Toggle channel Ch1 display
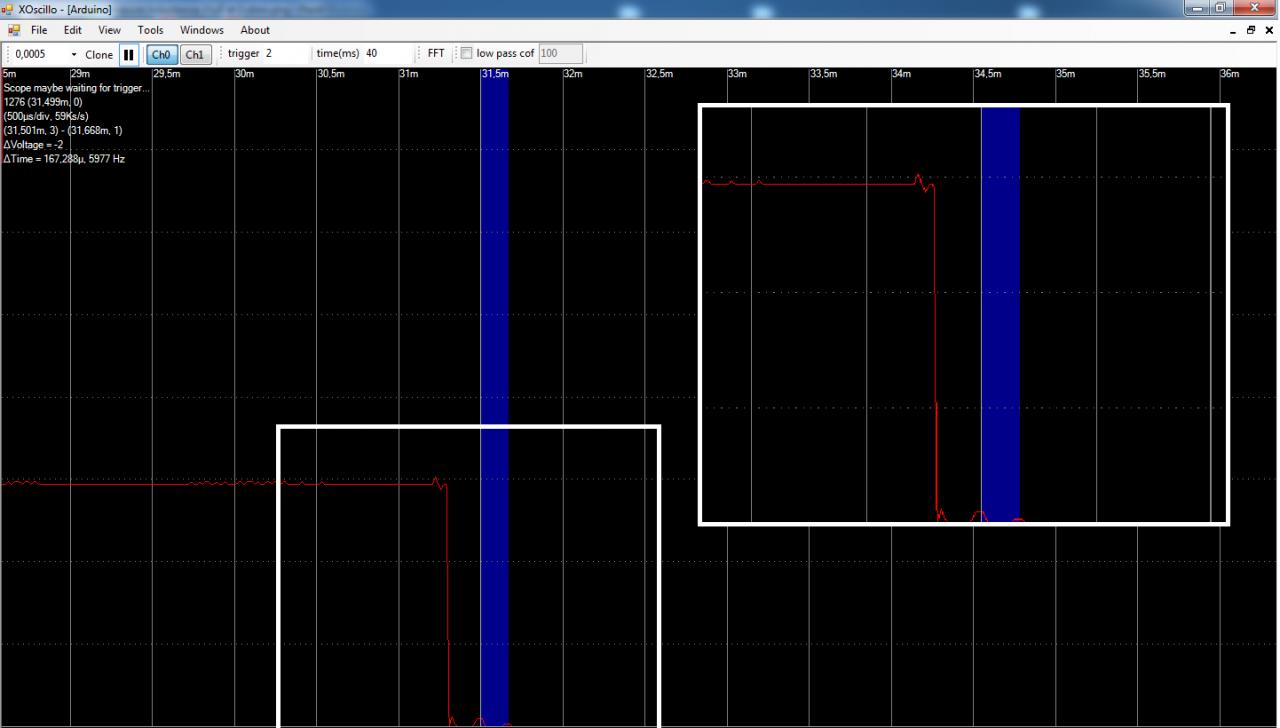Image resolution: width=1280 pixels, height=728 pixels. click(x=195, y=54)
